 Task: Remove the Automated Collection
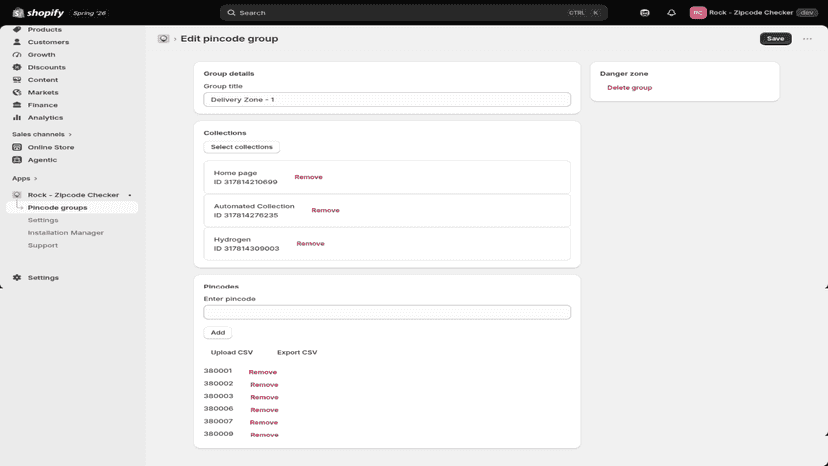point(325,210)
